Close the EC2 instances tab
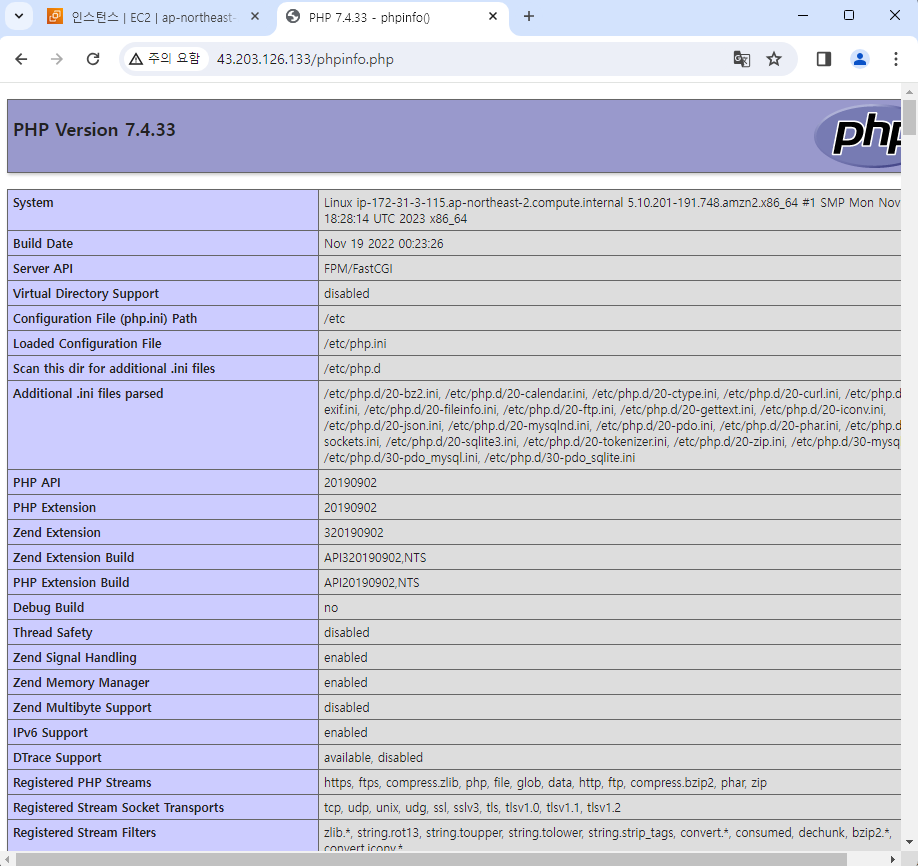Viewport: 918px width, 866px height. 255,16
